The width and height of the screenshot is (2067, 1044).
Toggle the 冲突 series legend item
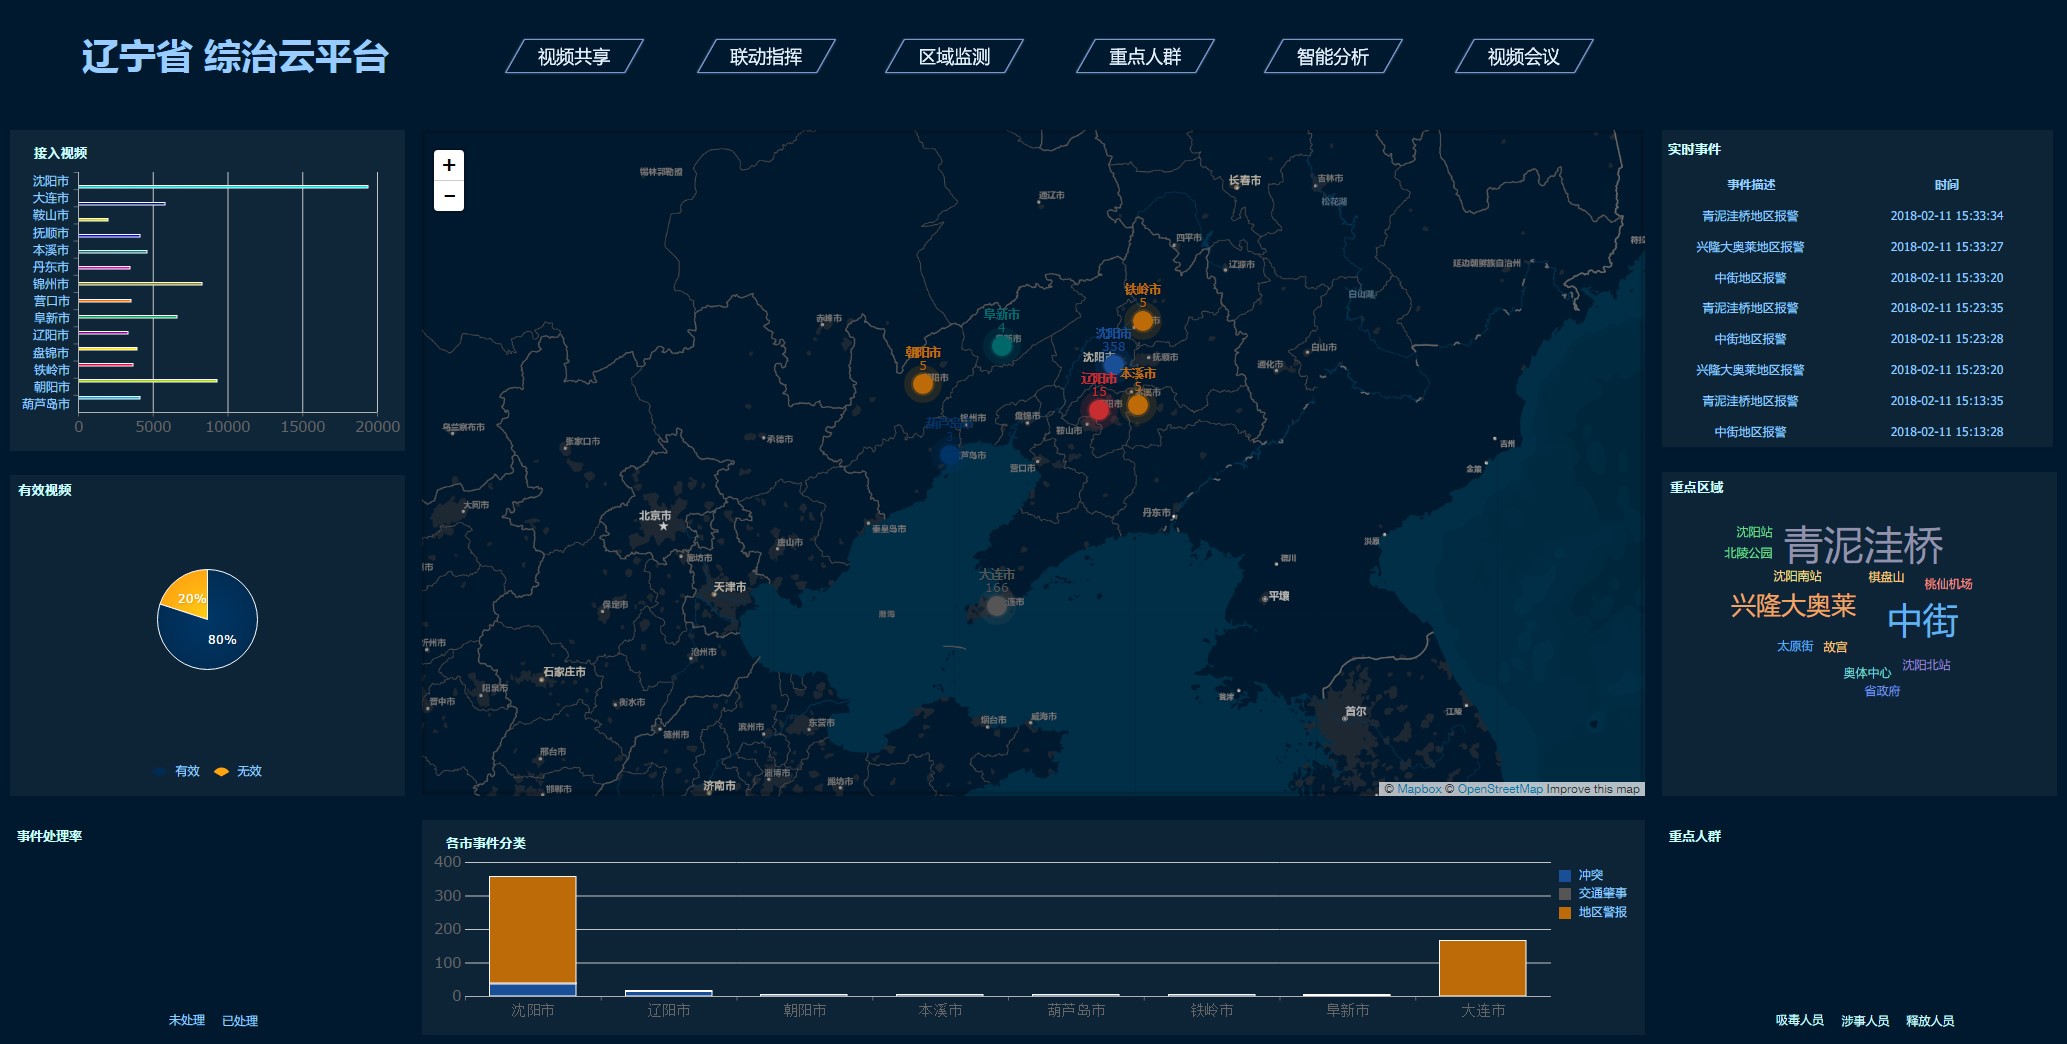coord(1582,875)
